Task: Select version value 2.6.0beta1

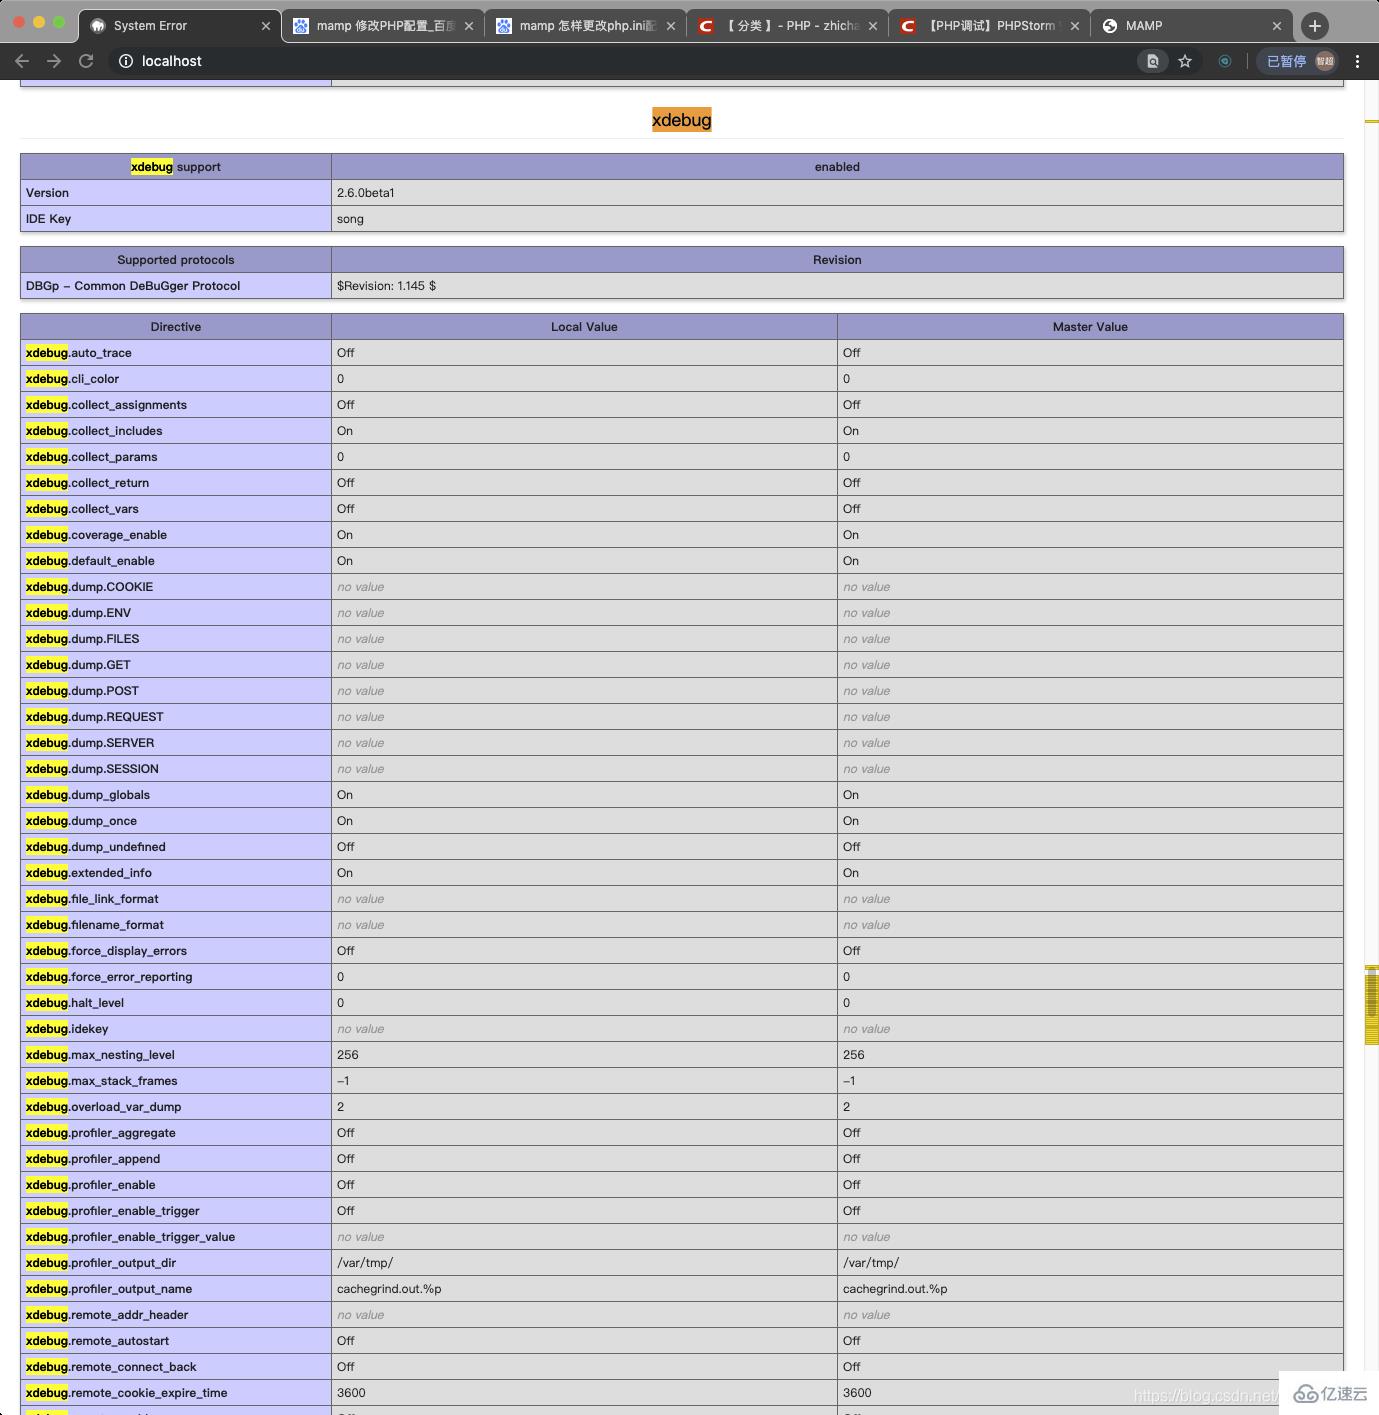Action: tap(366, 193)
